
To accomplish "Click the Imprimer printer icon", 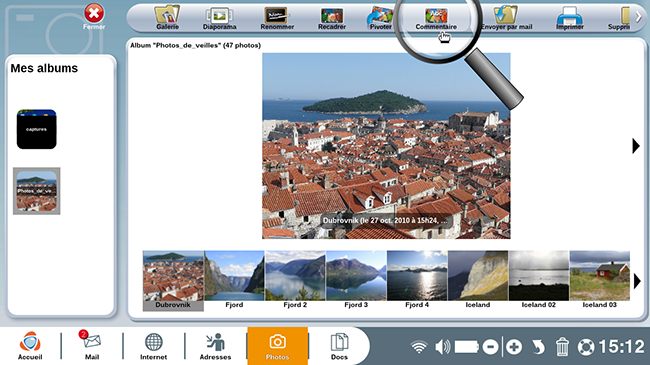I will coord(570,18).
